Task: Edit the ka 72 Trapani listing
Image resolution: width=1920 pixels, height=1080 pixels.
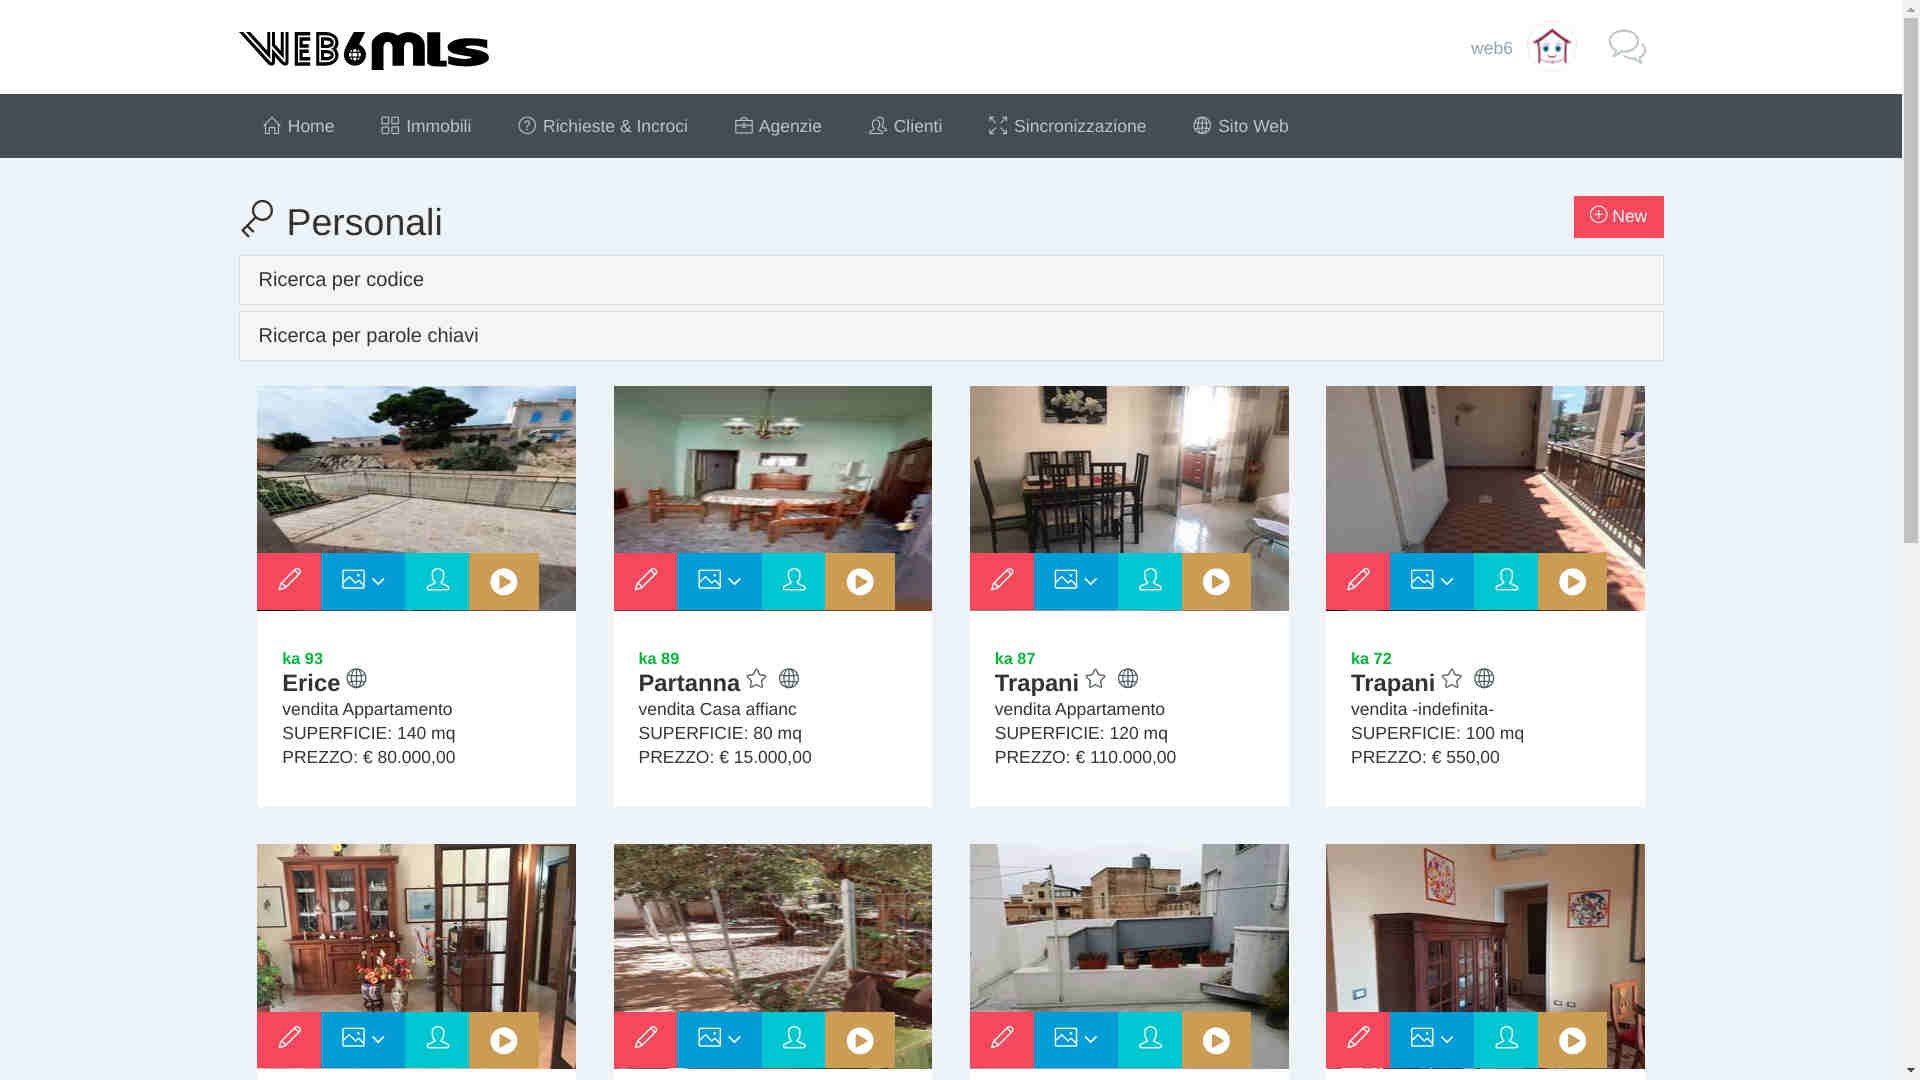Action: 1357,581
